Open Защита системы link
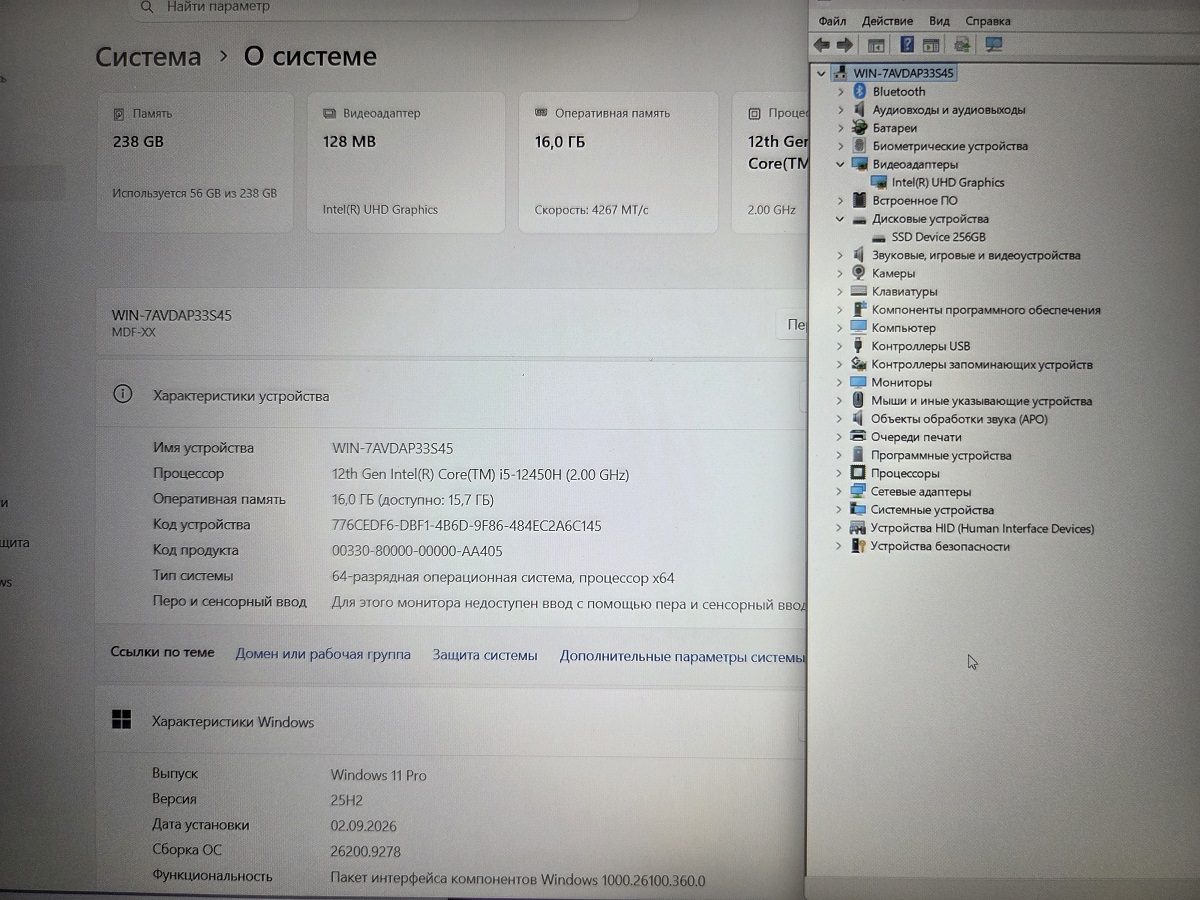This screenshot has height=900, width=1200. pos(485,655)
